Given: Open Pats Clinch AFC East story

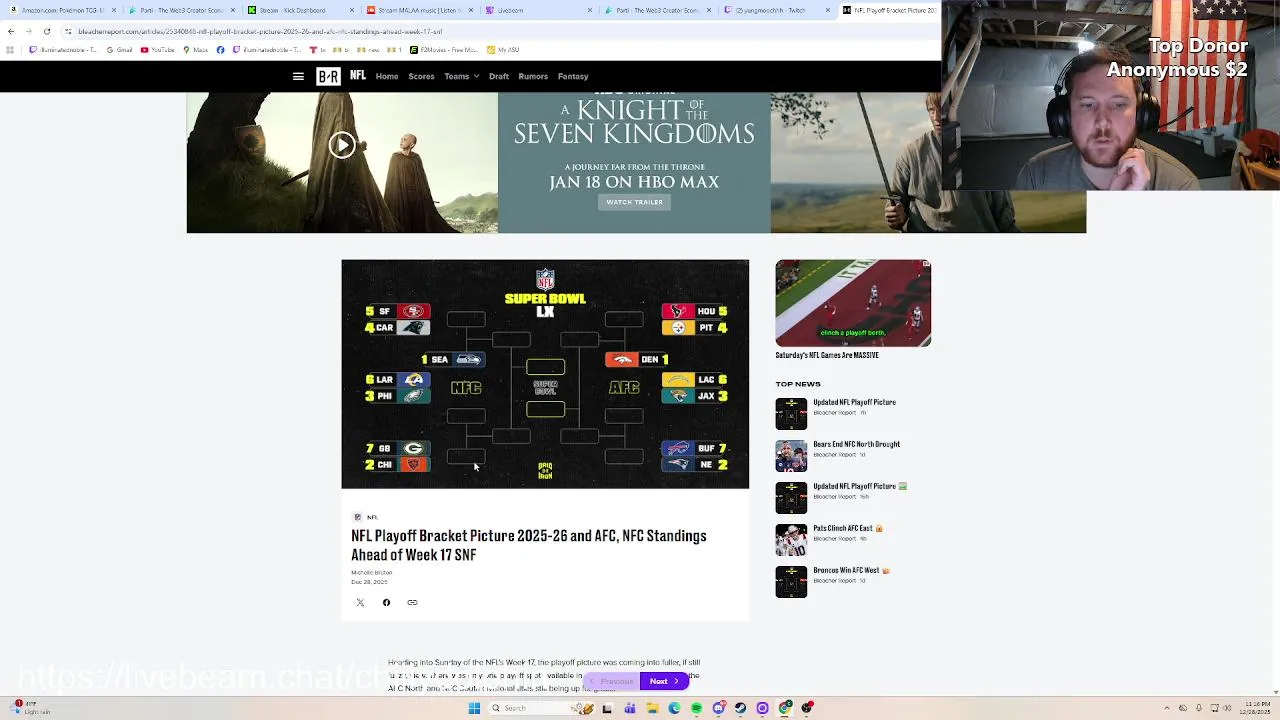Looking at the screenshot, I should 847,528.
